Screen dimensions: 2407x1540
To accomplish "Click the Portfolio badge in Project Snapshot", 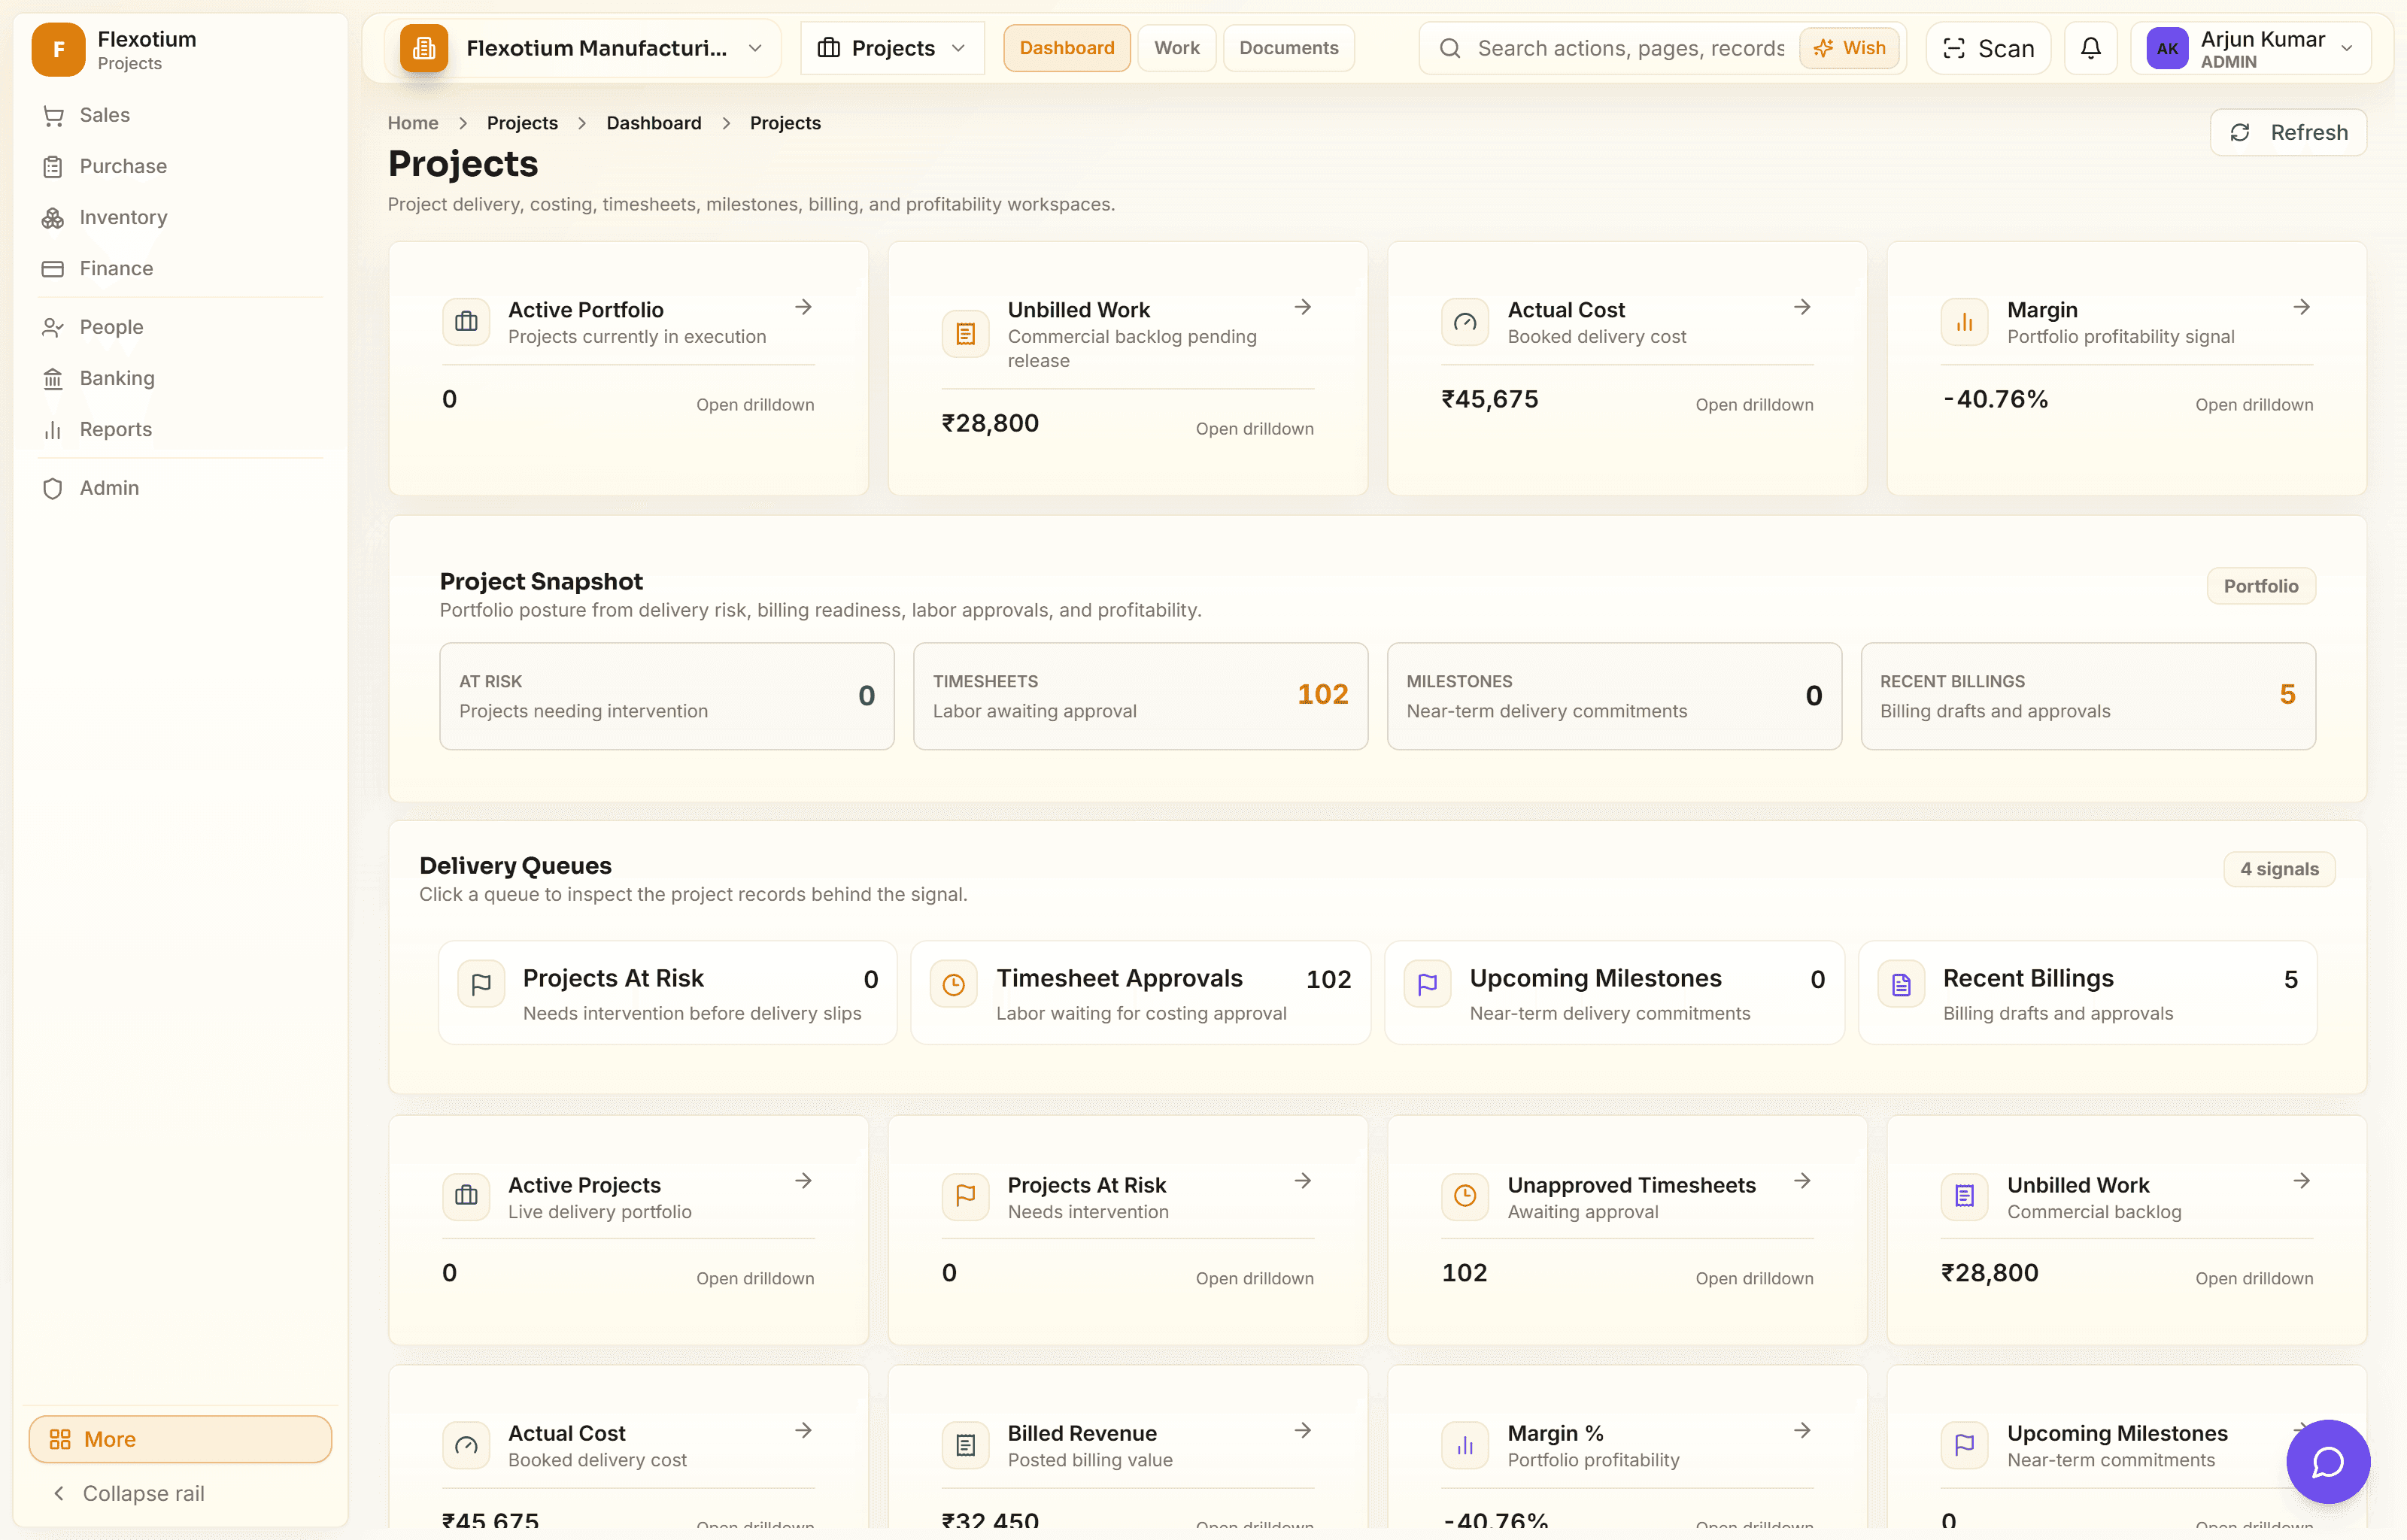I will (2261, 586).
